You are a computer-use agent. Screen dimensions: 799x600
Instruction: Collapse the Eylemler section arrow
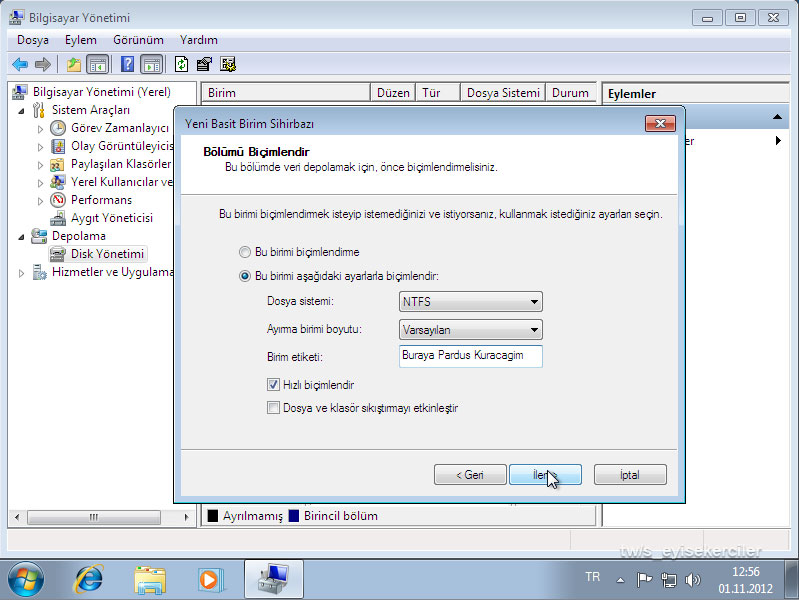tap(777, 117)
